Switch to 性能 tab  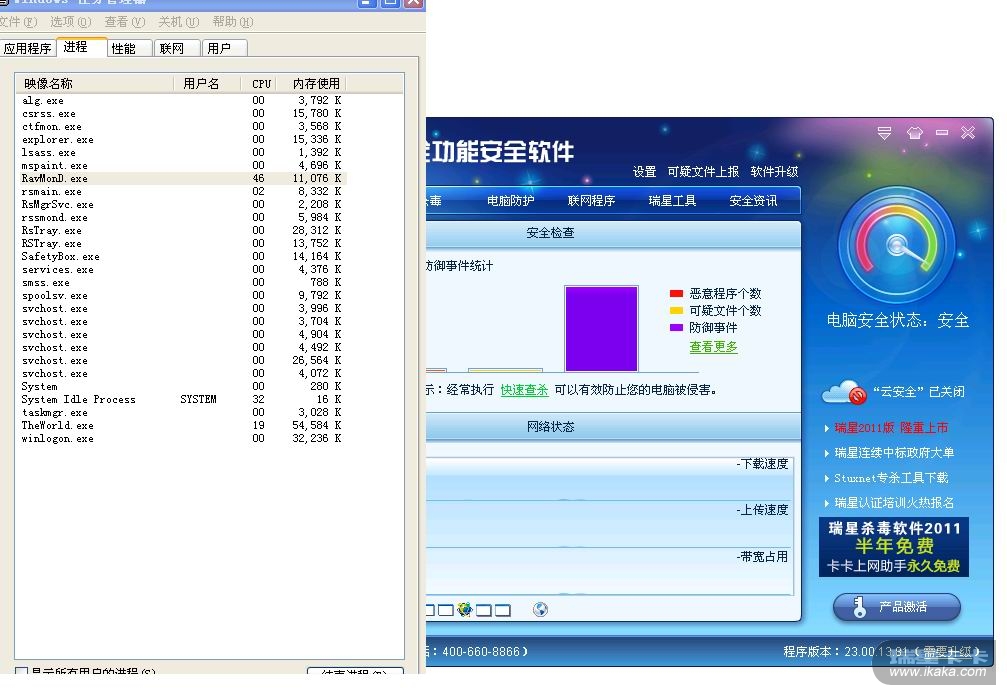pos(128,48)
